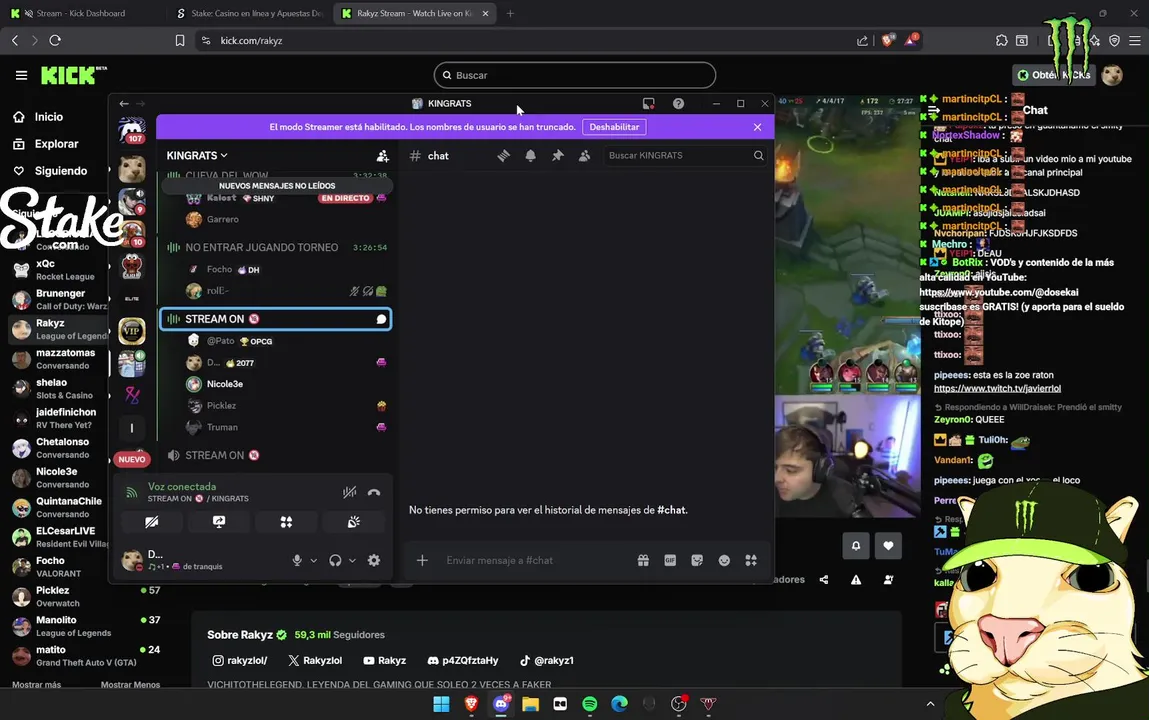Click plus attach button in message box
This screenshot has width=1149, height=720.
pyautogui.click(x=422, y=560)
